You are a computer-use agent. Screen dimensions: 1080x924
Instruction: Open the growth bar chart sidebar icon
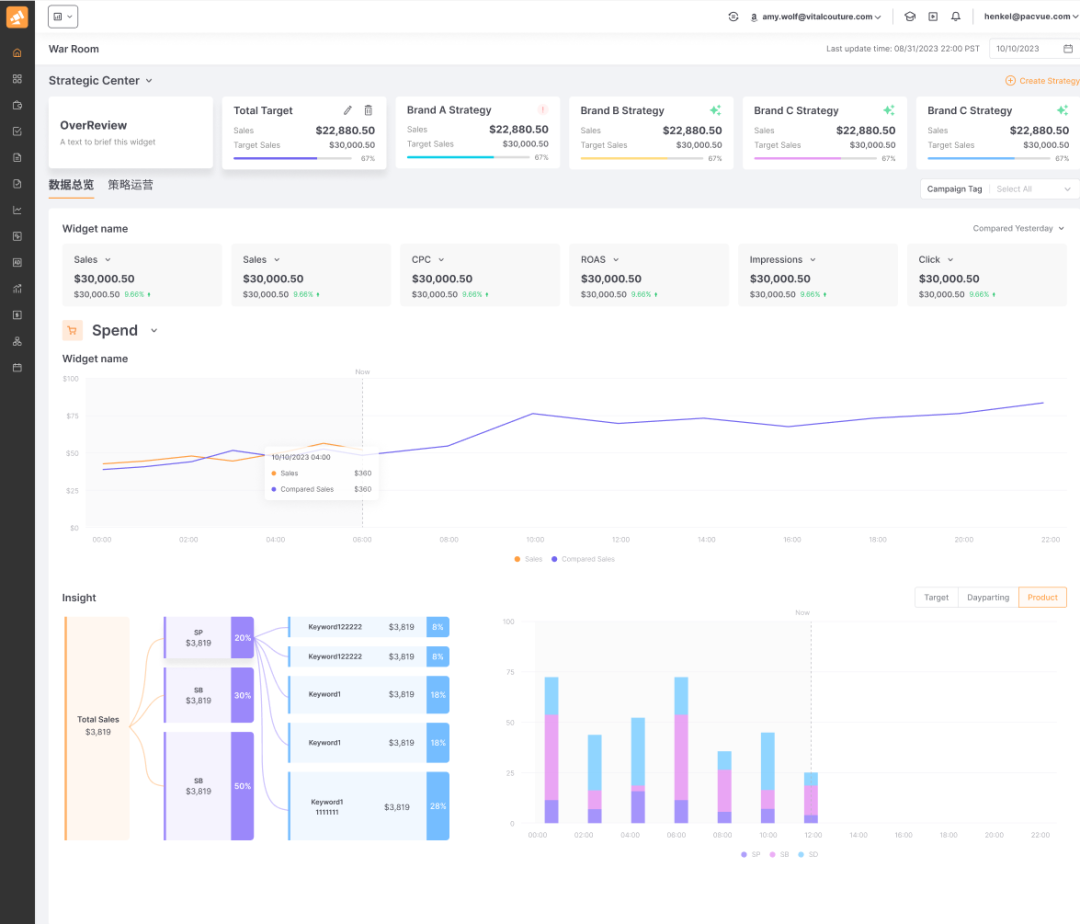click(x=17, y=288)
